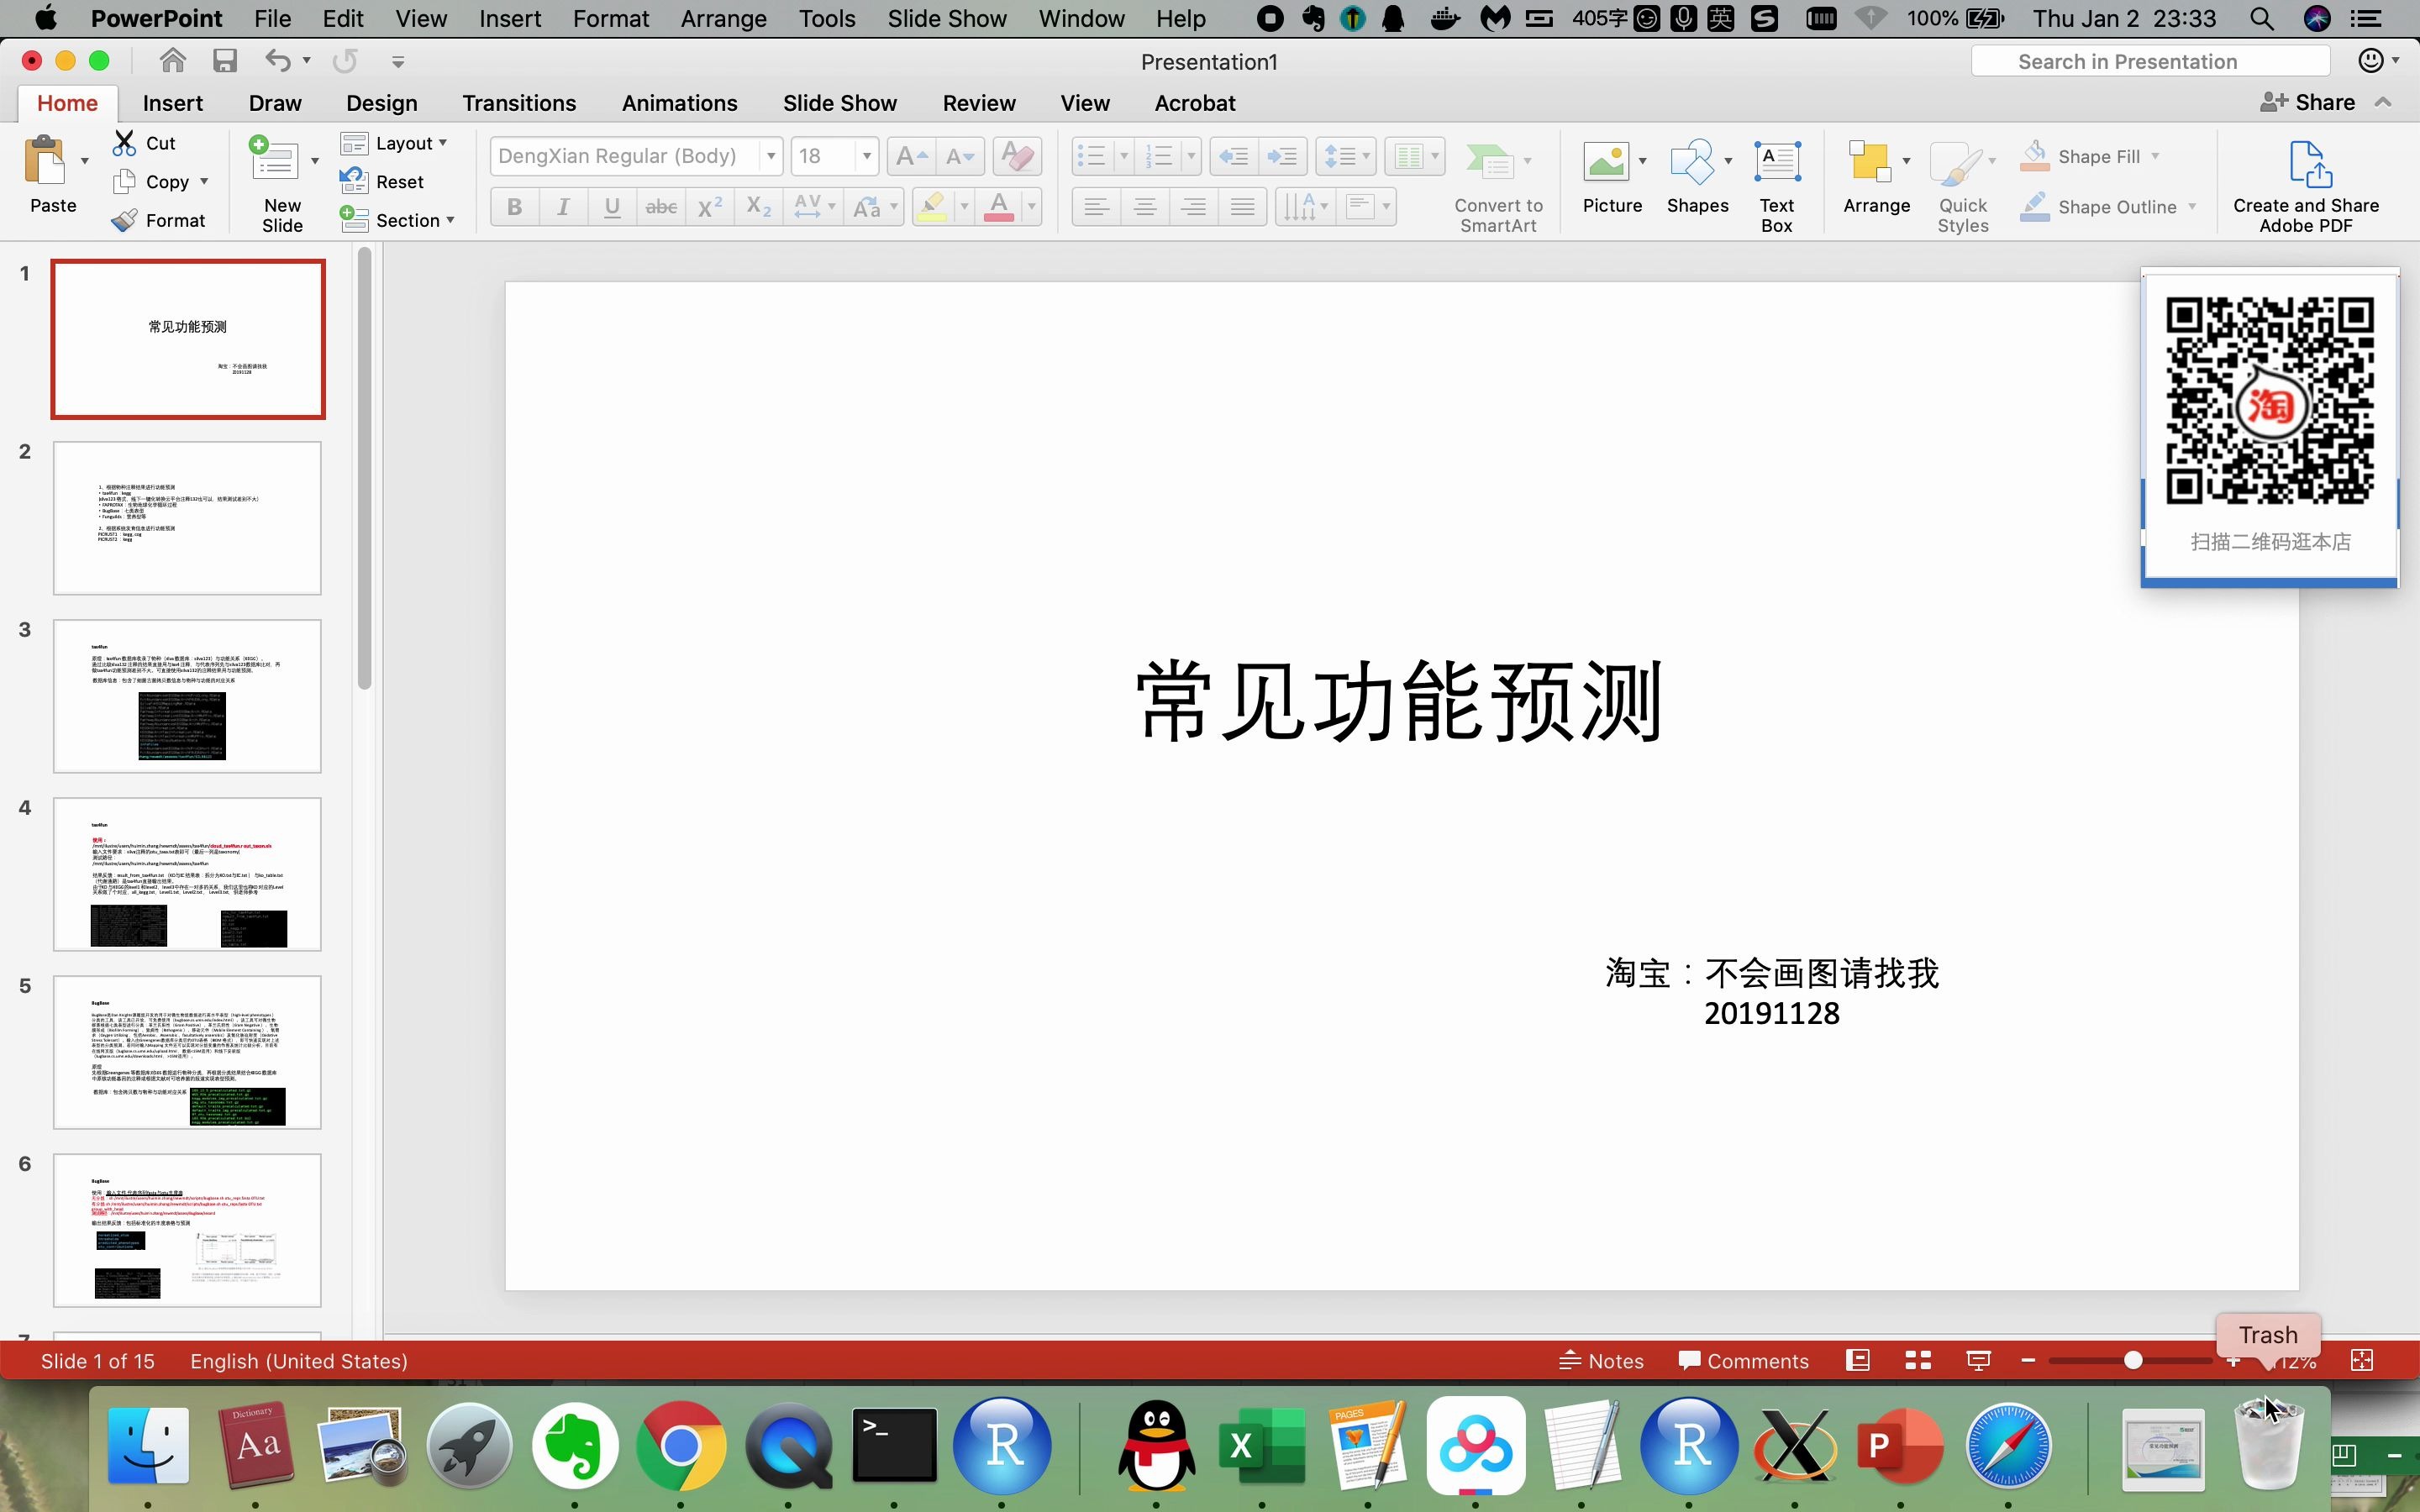
Task: Click the Home icon in title bar
Action: (173, 61)
